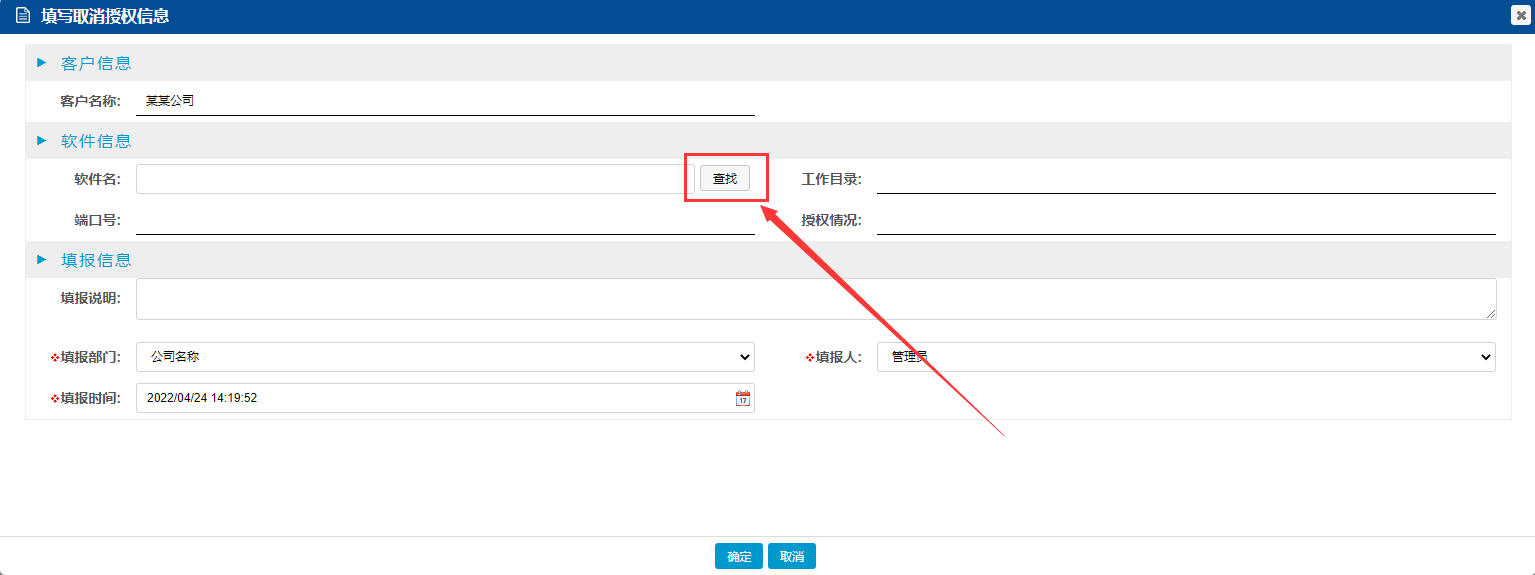Confirm with the 确定 button
The image size is (1535, 575).
click(739, 556)
